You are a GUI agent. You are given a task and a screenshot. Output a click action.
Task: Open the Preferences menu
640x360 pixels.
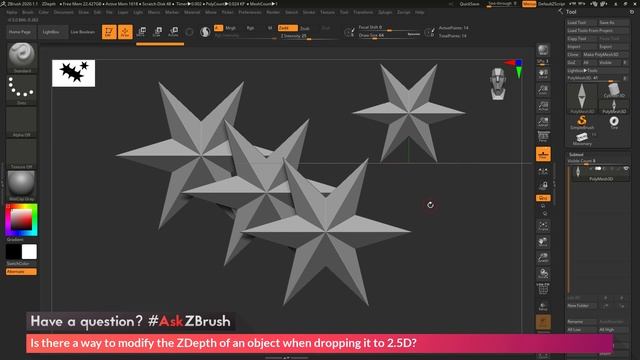point(250,13)
